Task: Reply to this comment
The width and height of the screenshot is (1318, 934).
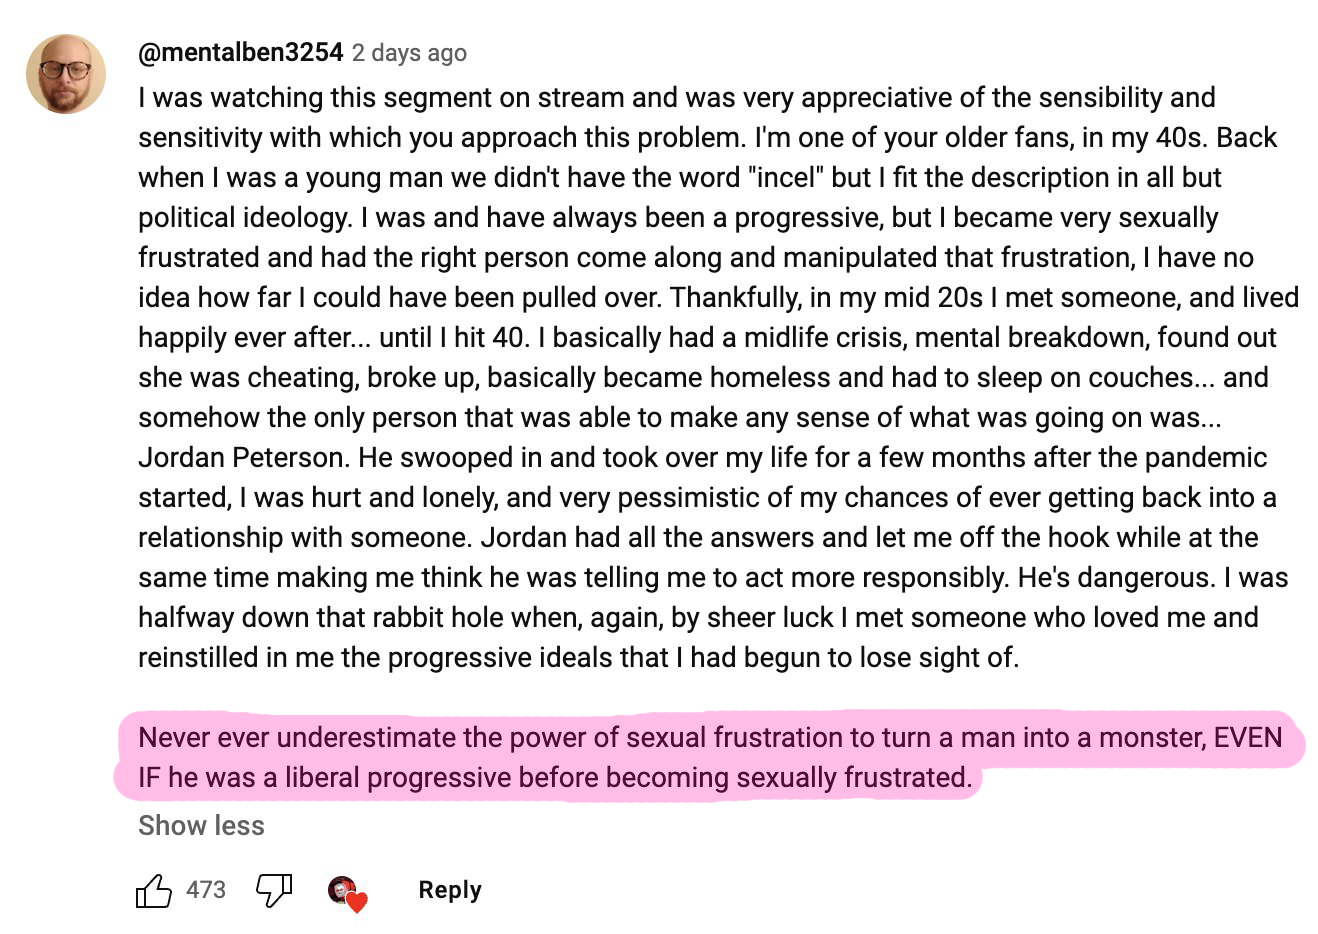Action: (449, 890)
